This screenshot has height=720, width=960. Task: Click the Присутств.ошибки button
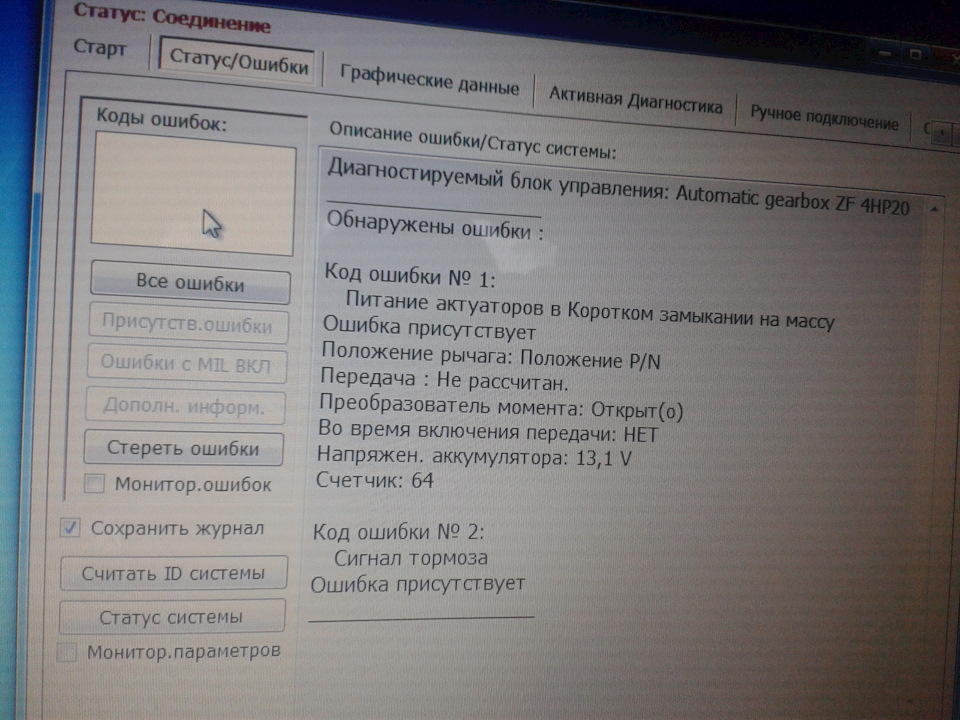point(187,323)
